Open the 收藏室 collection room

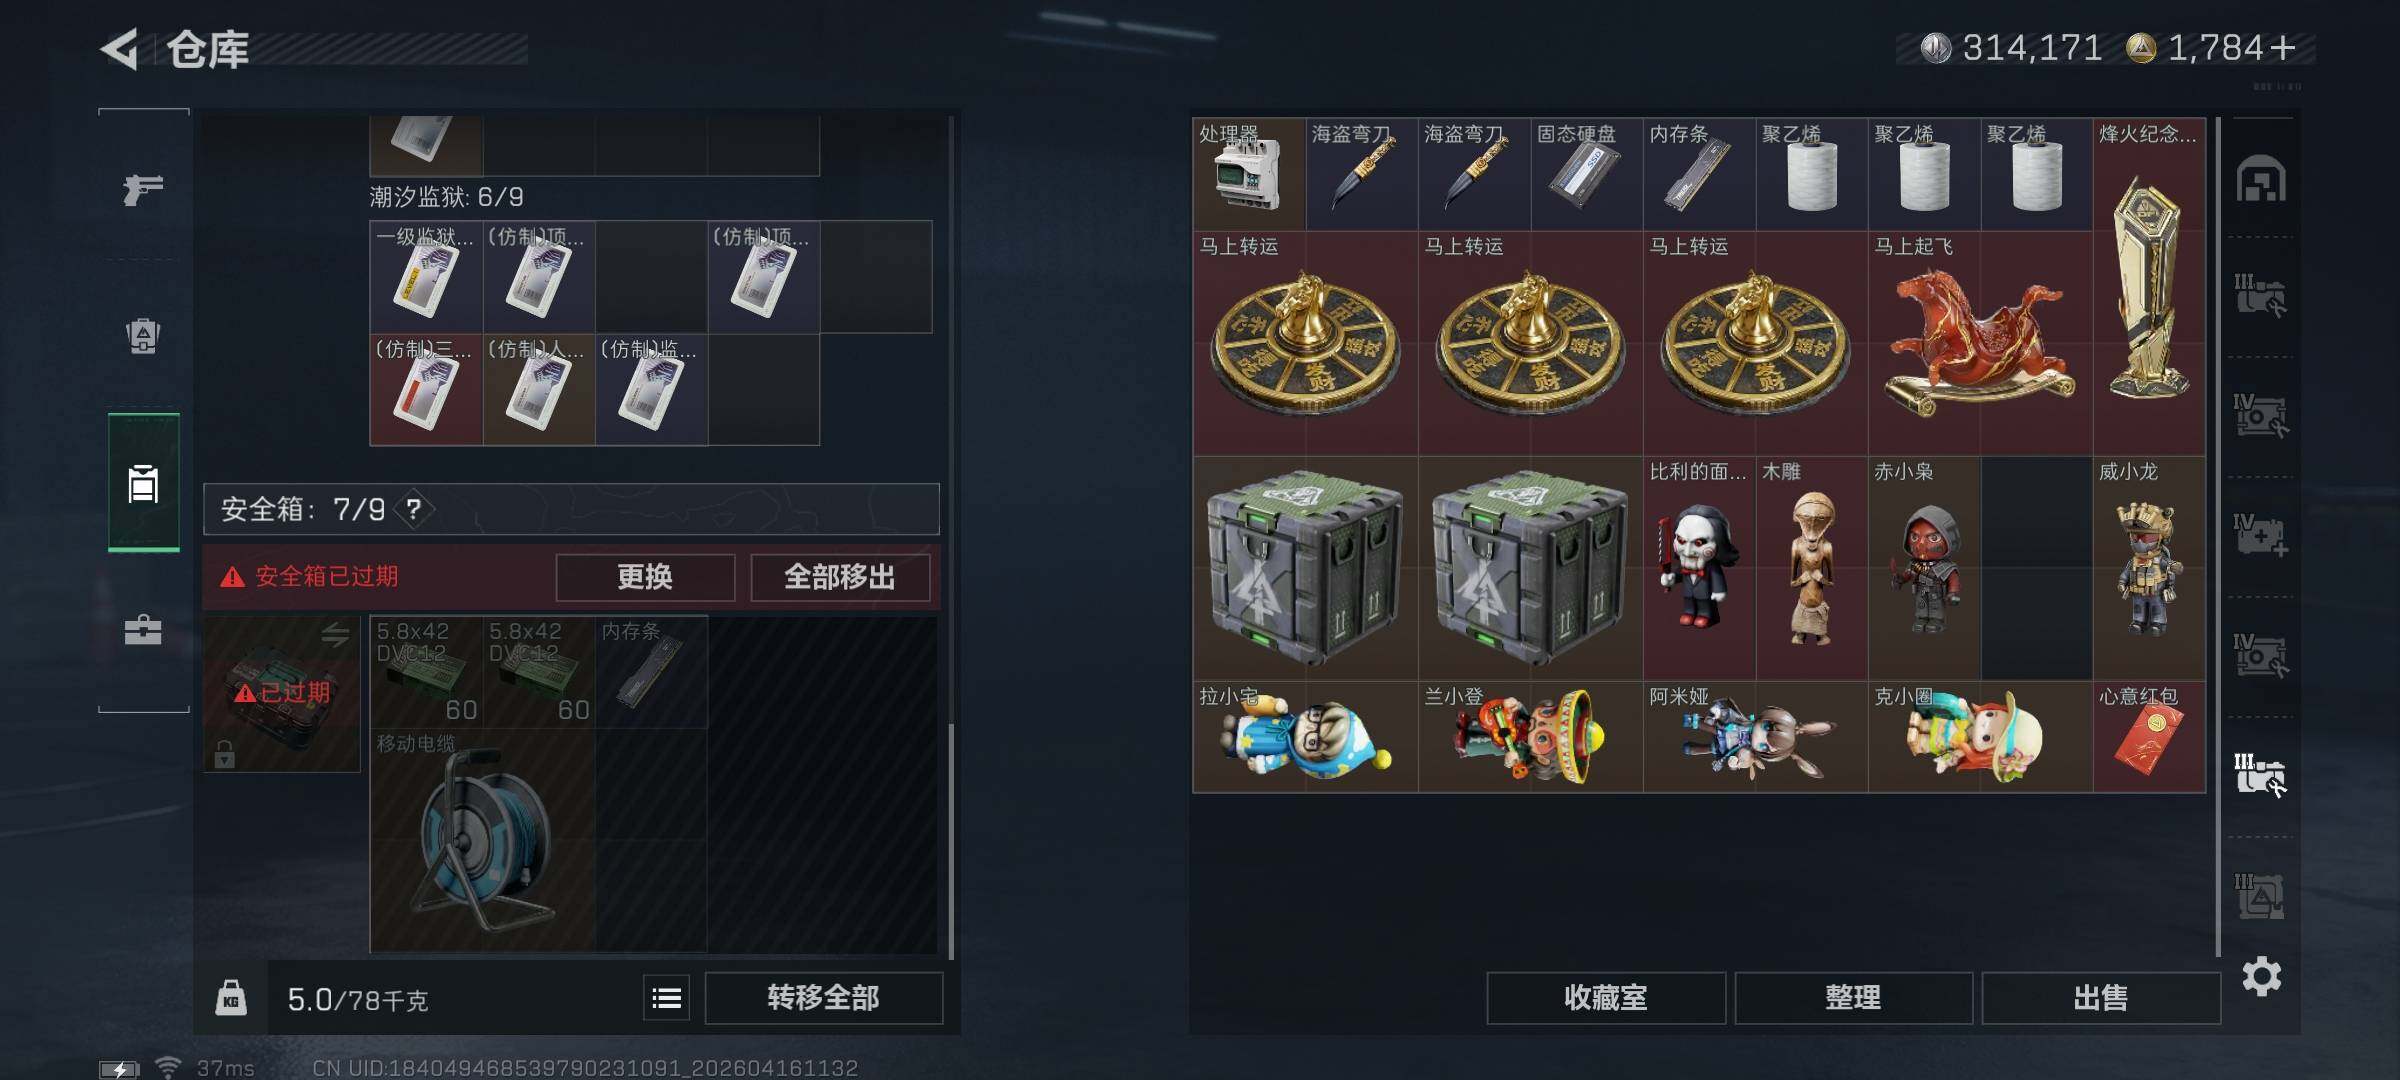(1606, 998)
